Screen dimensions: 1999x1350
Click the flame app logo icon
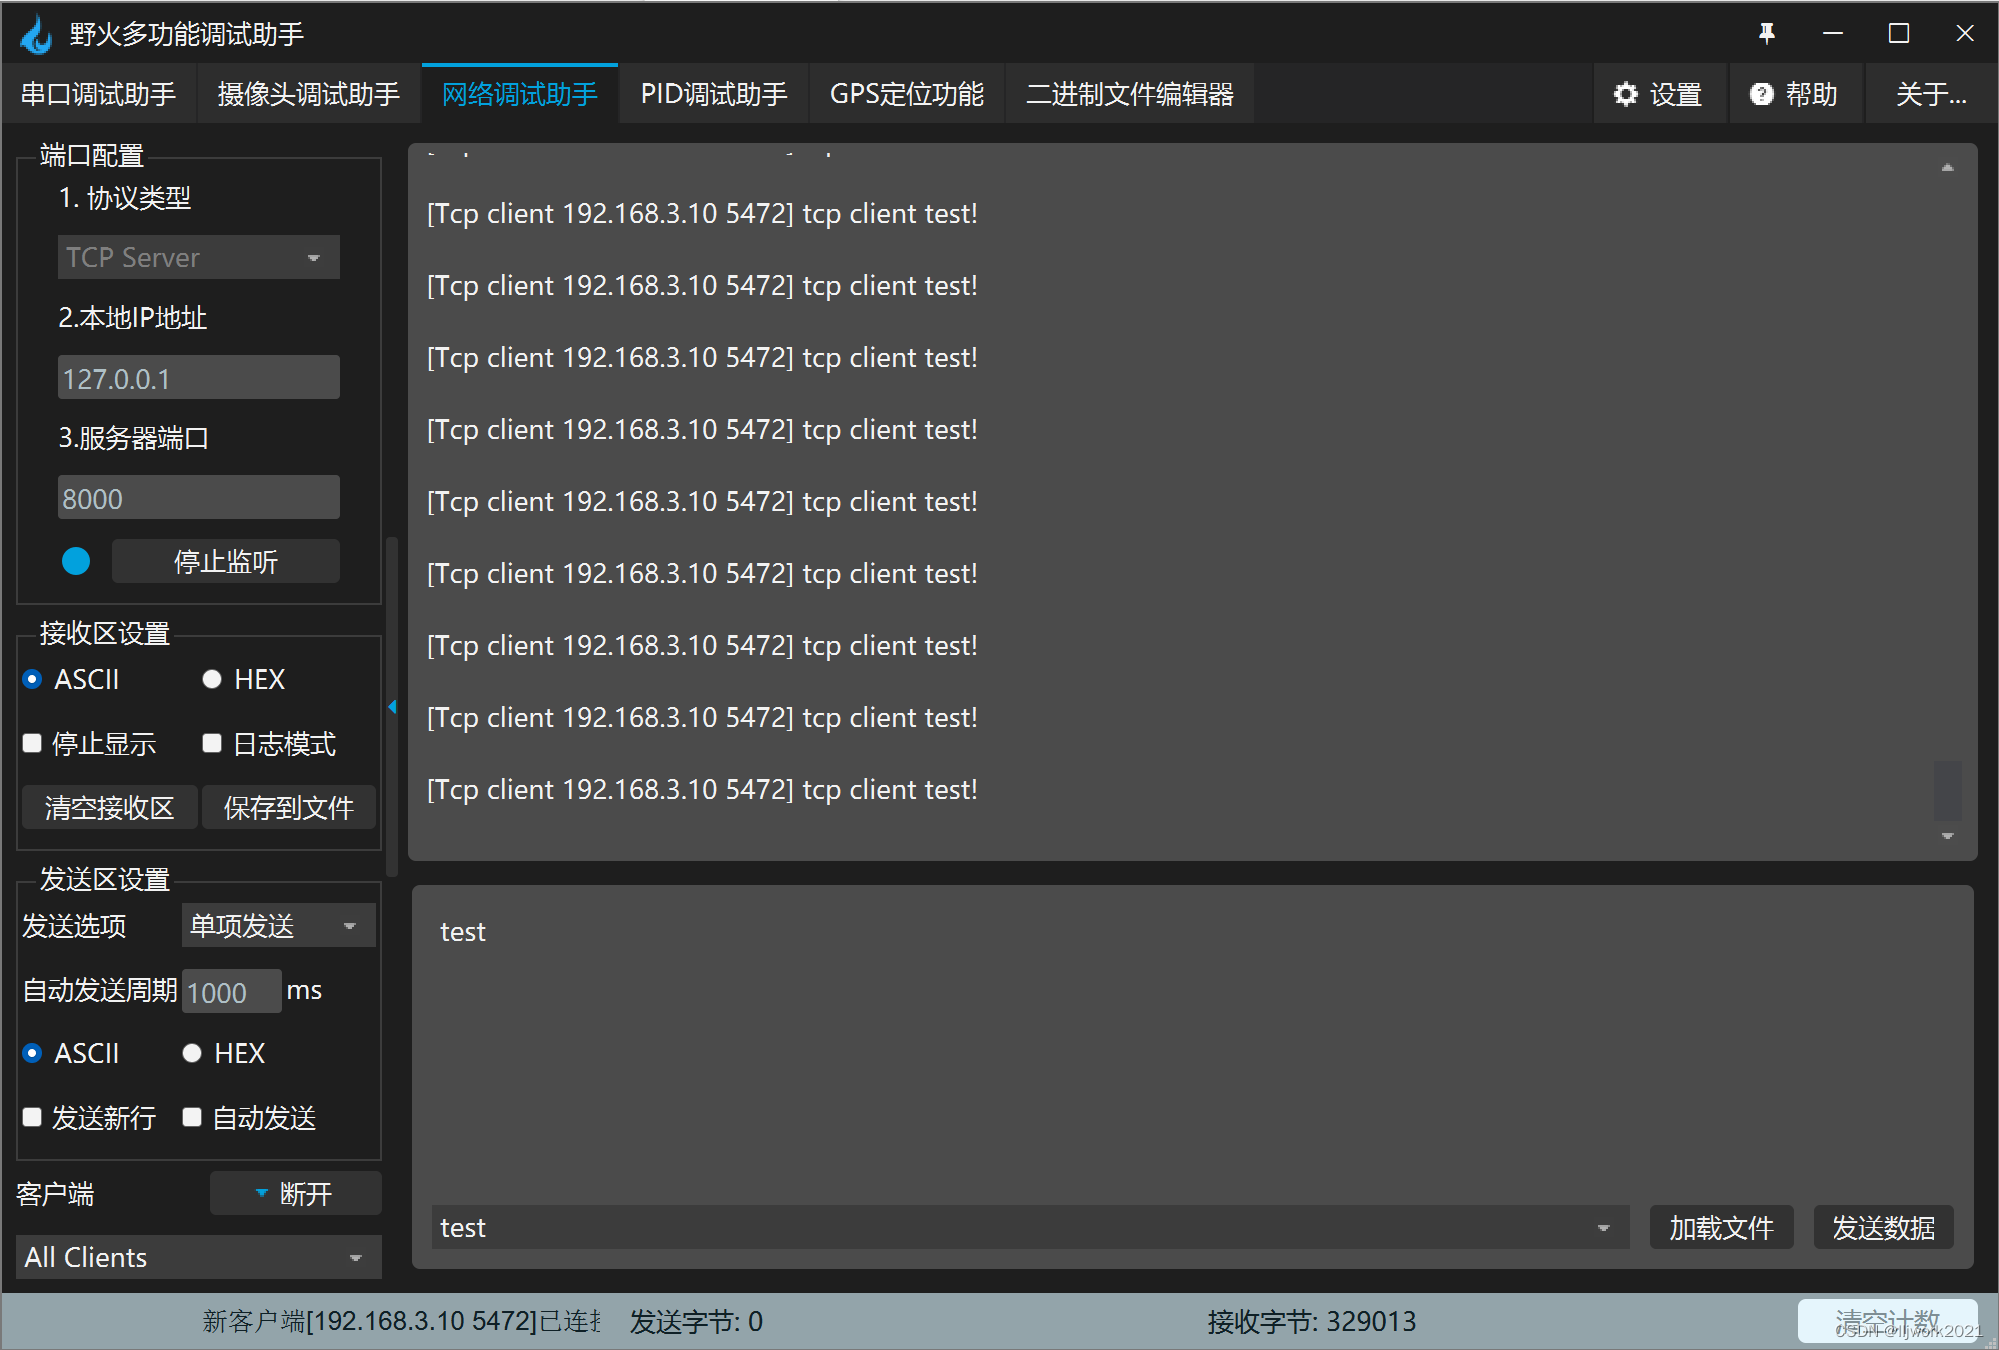click(37, 35)
